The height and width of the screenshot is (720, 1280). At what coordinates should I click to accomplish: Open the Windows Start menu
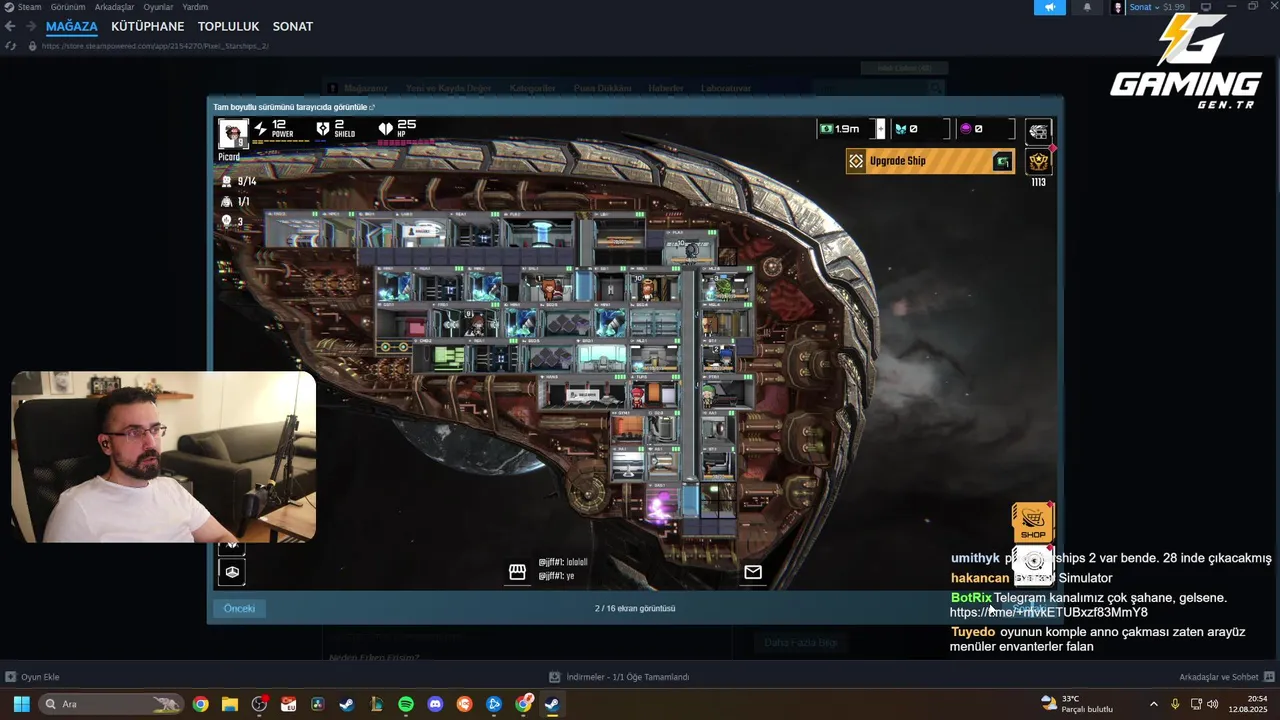(21, 704)
